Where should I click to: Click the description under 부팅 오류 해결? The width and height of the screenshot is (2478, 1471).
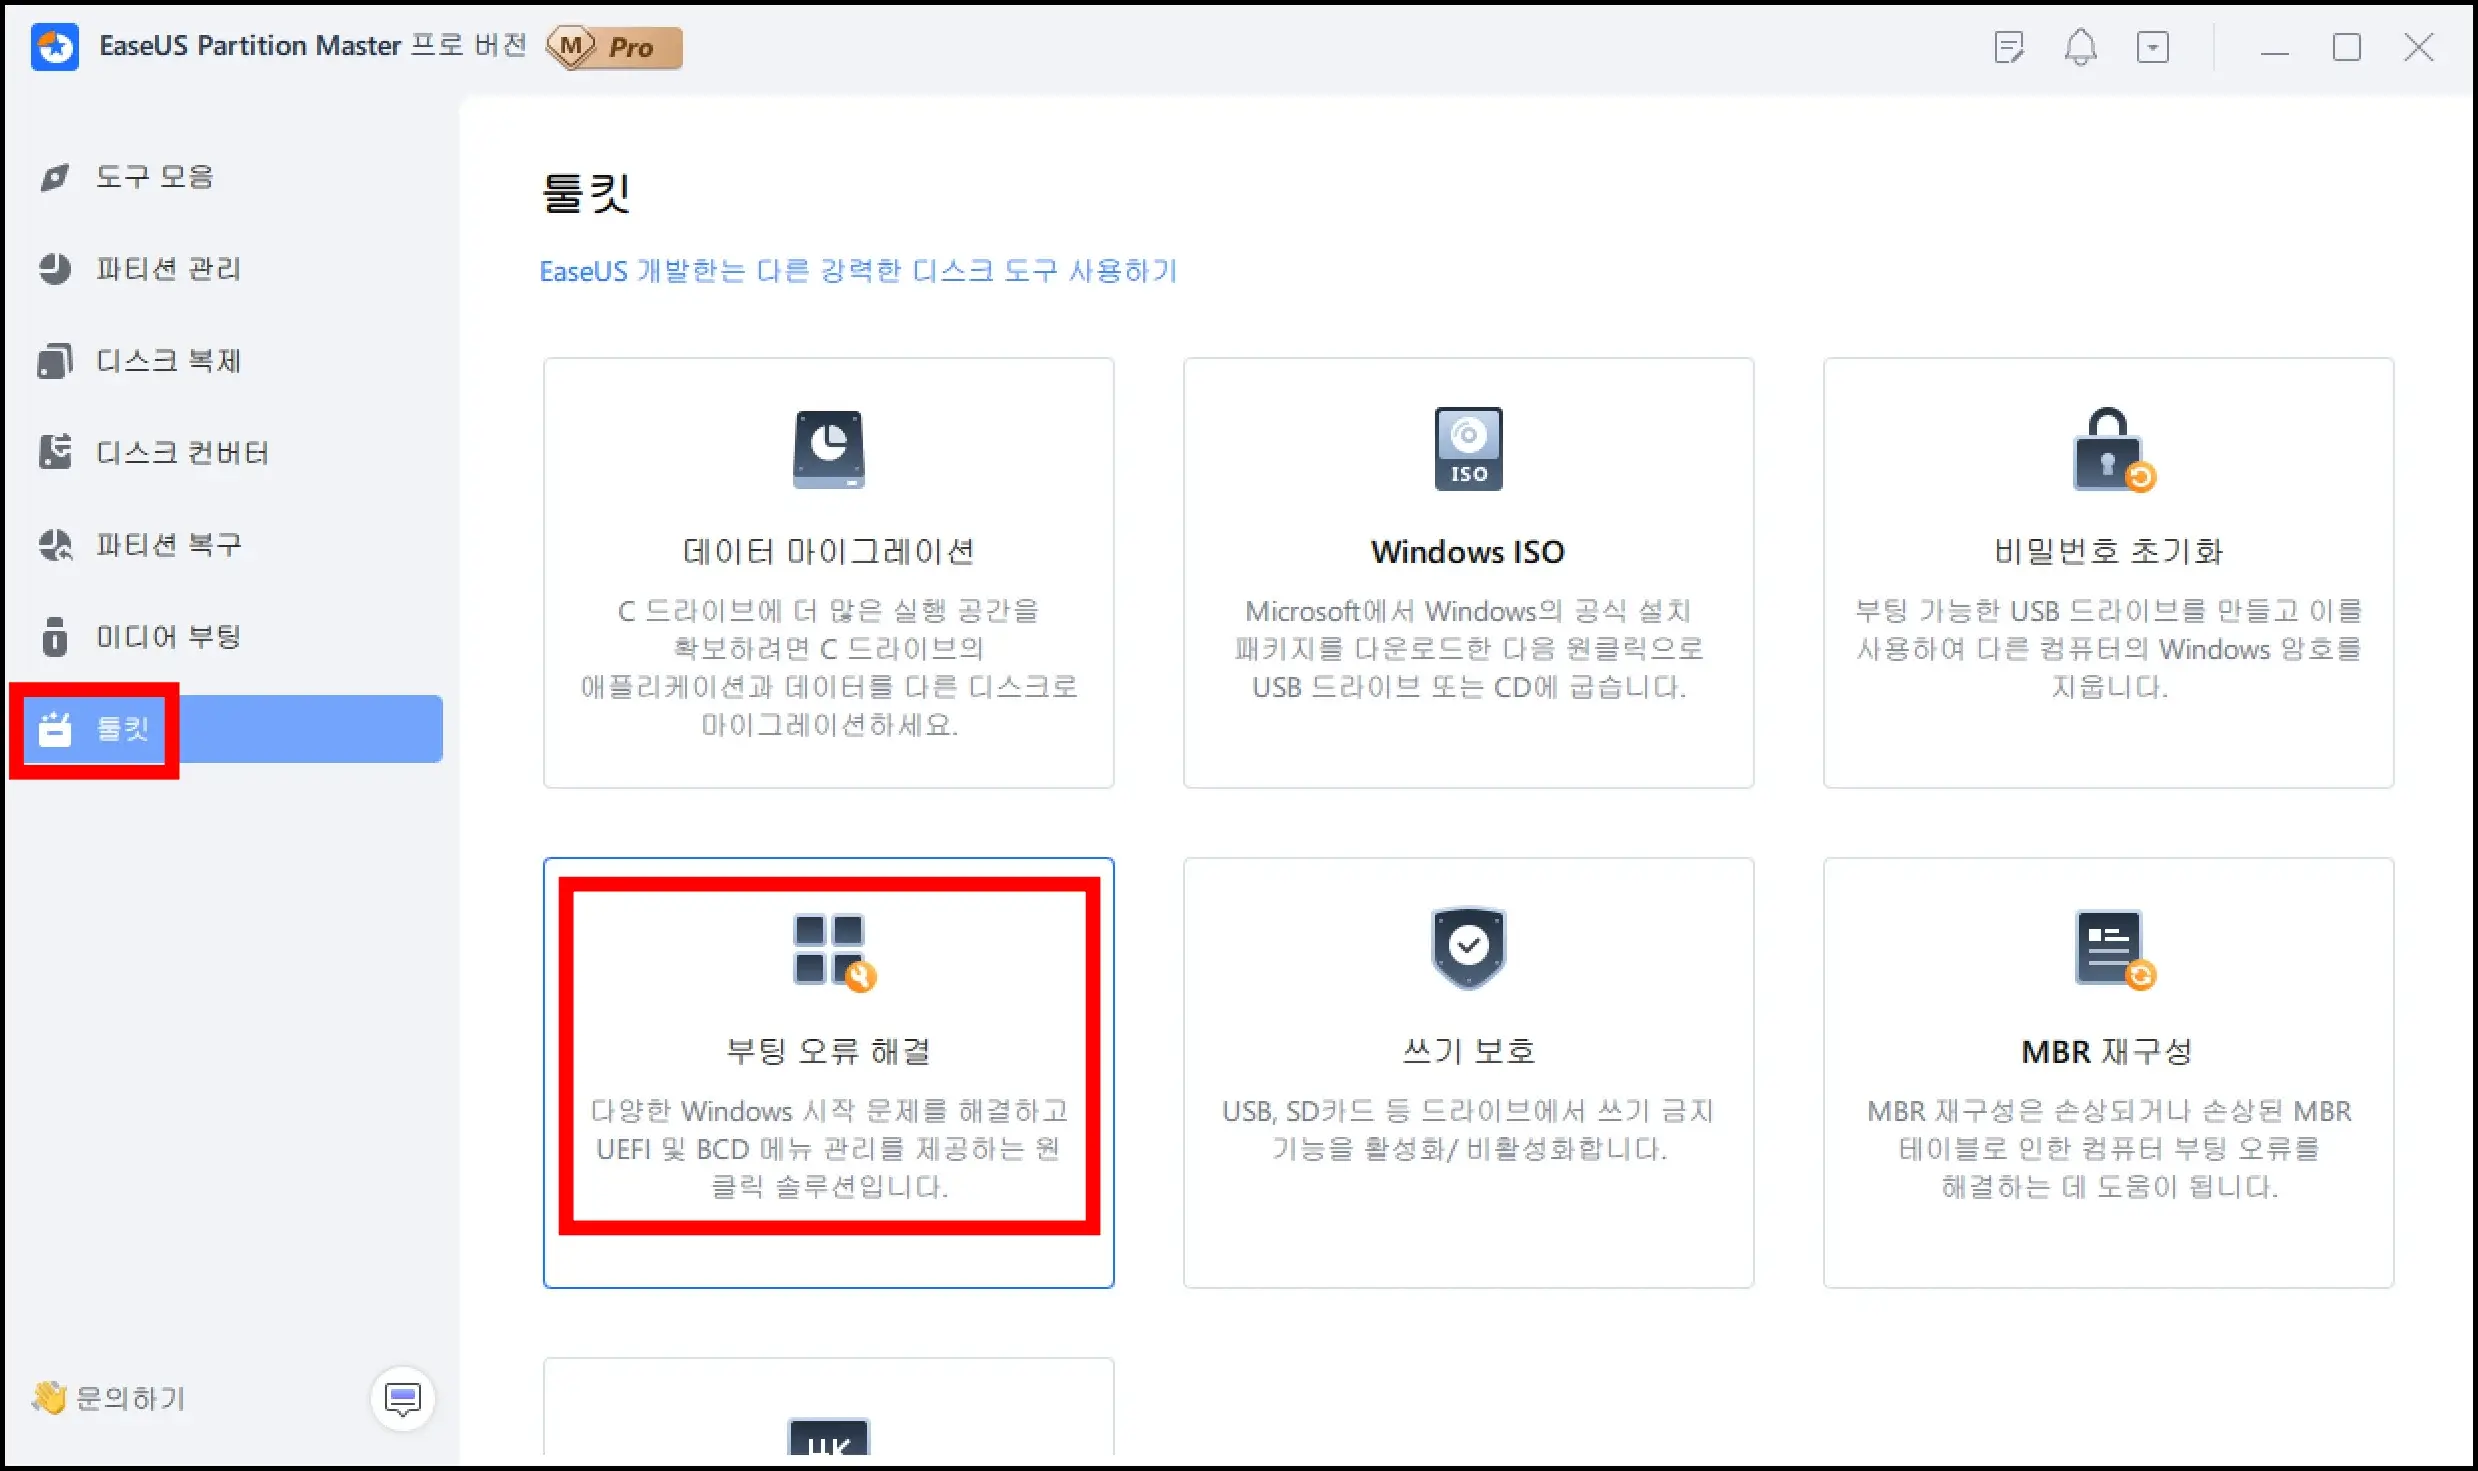(828, 1149)
